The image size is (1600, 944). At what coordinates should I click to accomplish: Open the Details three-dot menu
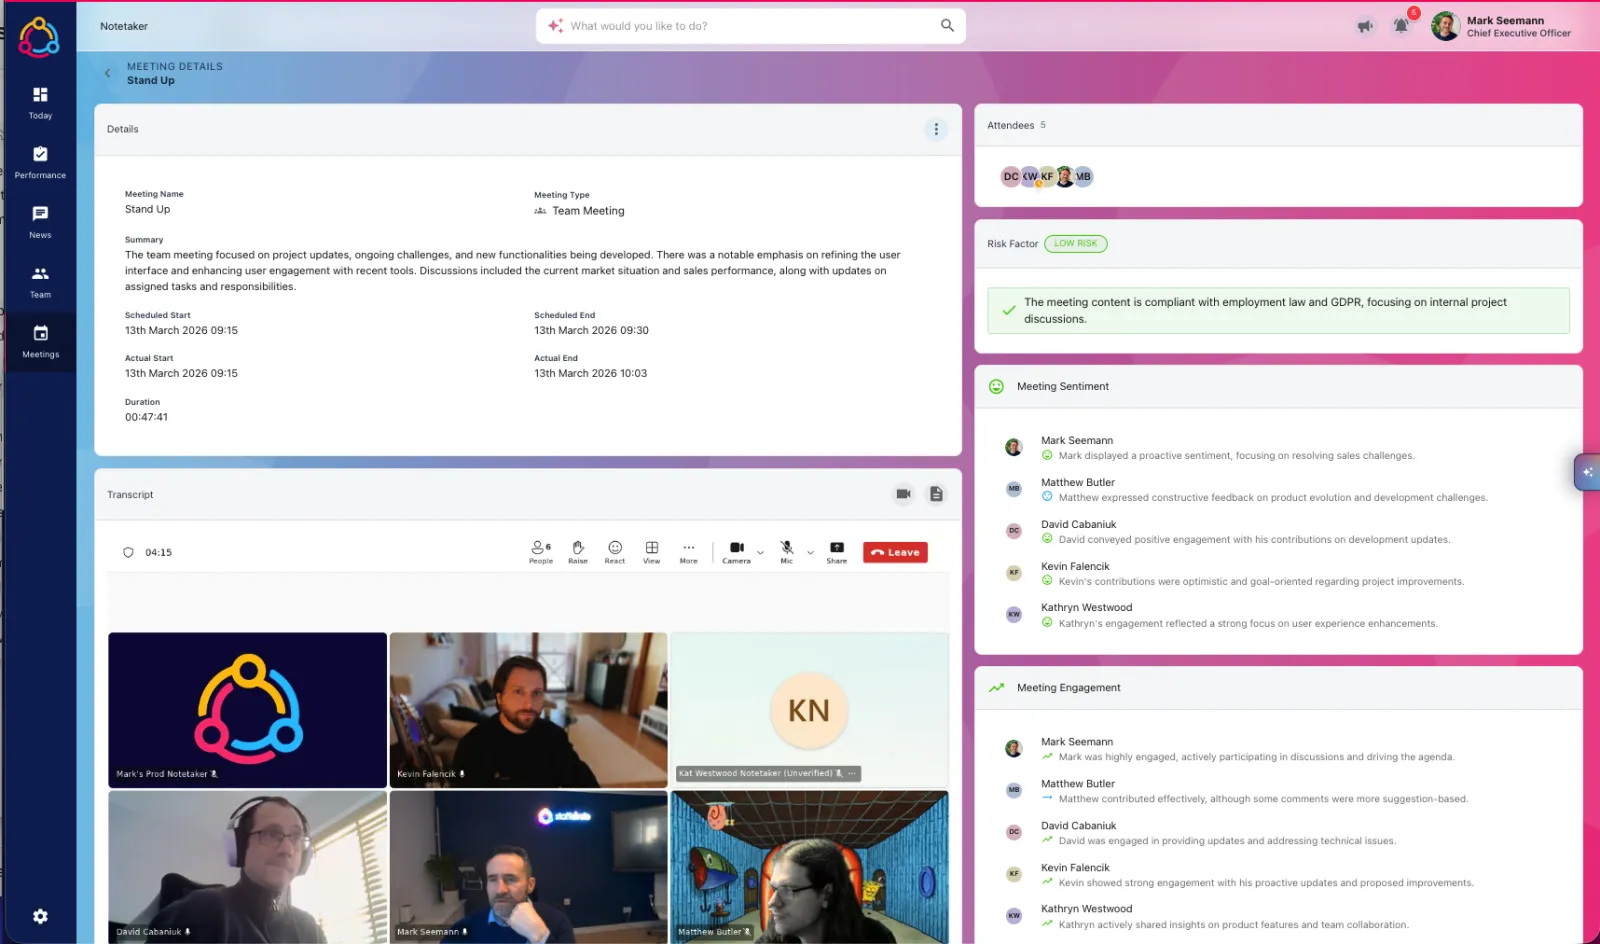(936, 129)
